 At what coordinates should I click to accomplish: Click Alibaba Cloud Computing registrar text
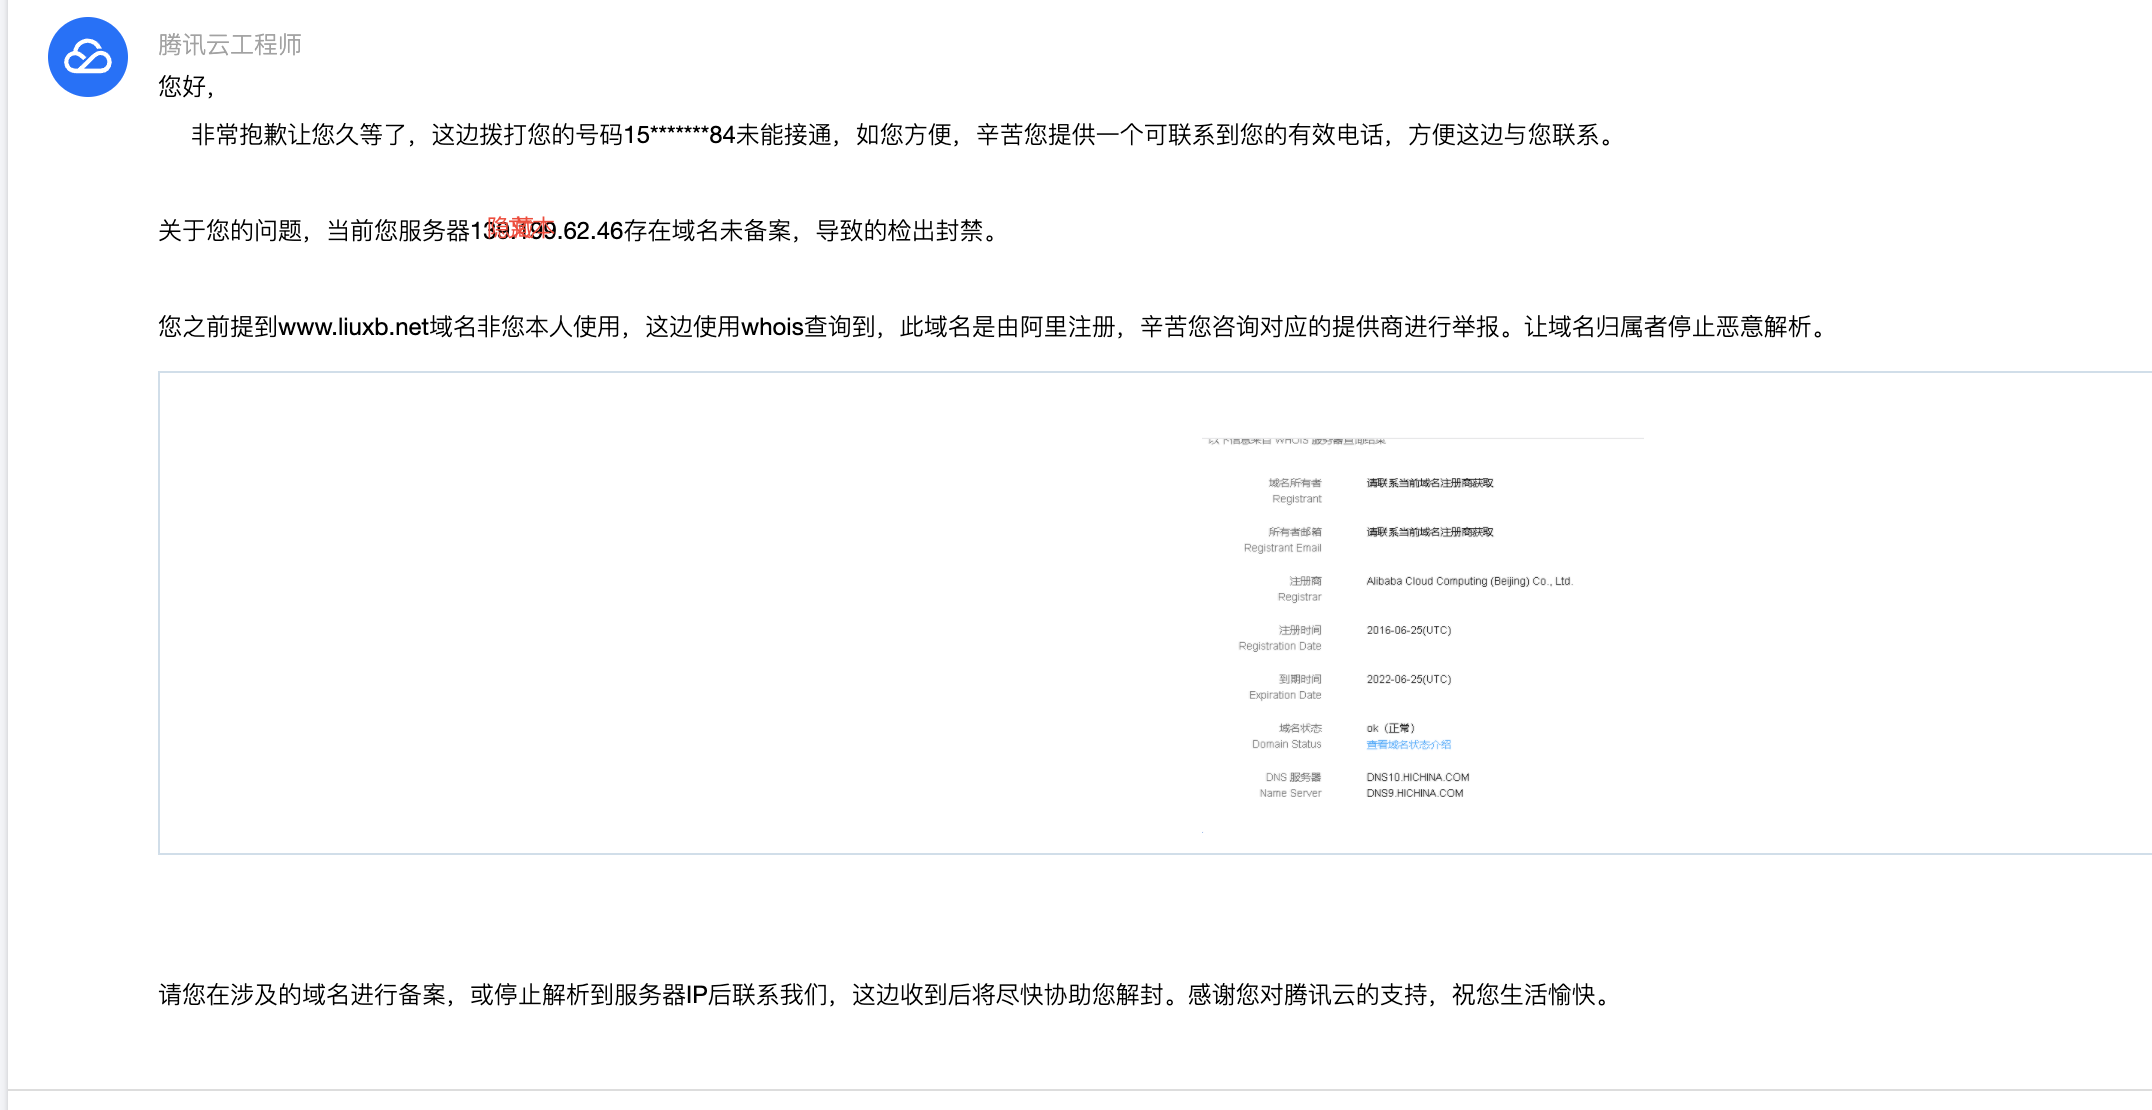pos(1468,581)
